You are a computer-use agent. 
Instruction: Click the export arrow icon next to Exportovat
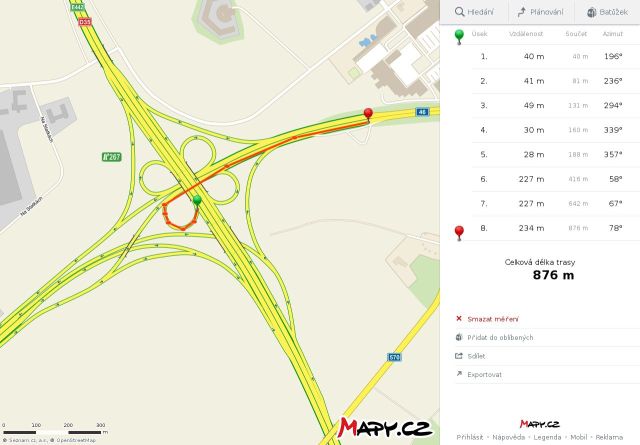click(x=459, y=374)
